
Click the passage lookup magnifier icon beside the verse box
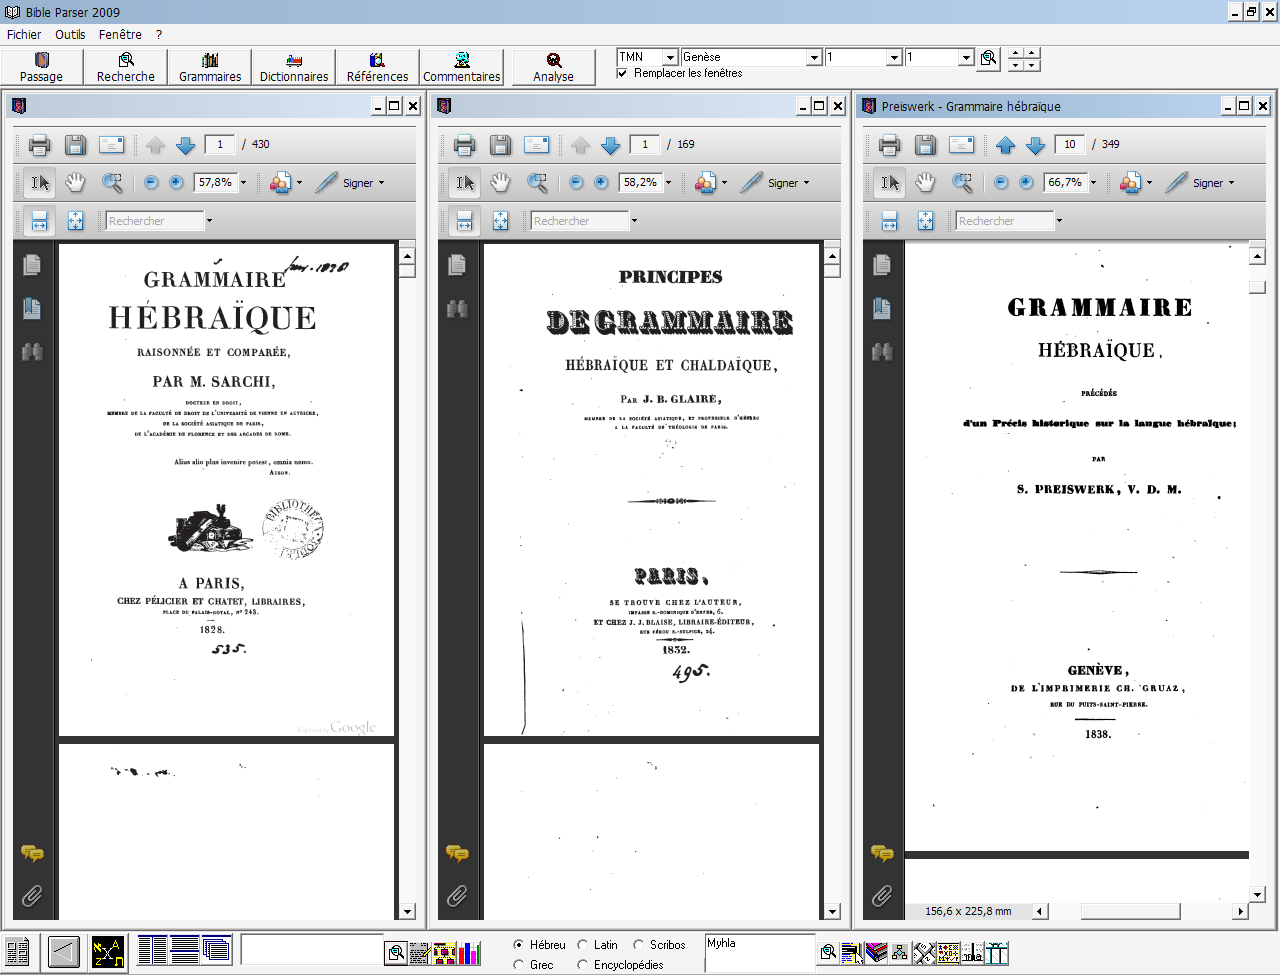pyautogui.click(x=988, y=58)
